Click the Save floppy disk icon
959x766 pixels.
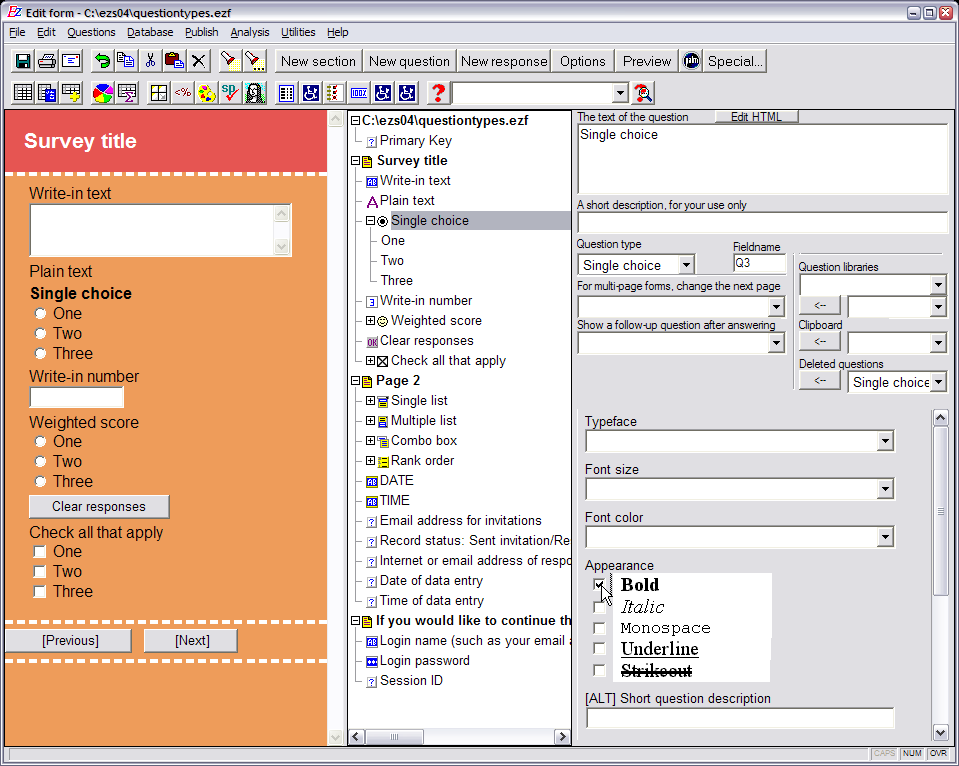pos(22,61)
